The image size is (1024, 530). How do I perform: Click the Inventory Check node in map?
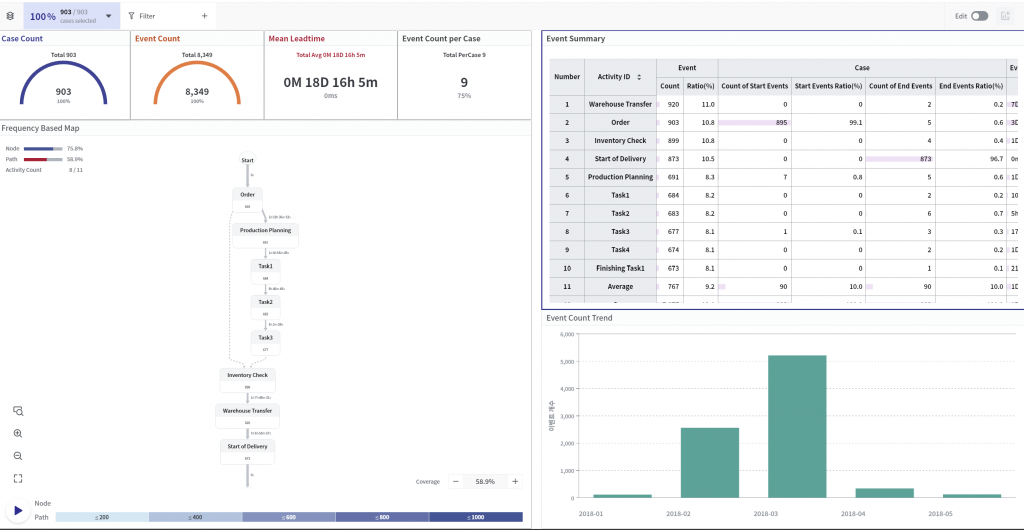247,376
